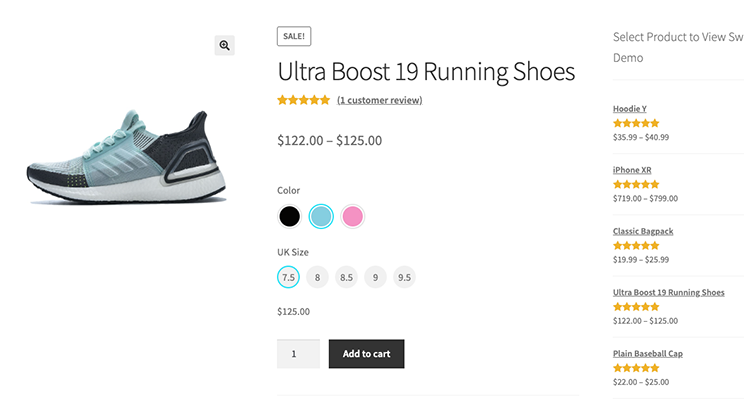Select the pink color swatch
744x400 pixels.
[353, 216]
